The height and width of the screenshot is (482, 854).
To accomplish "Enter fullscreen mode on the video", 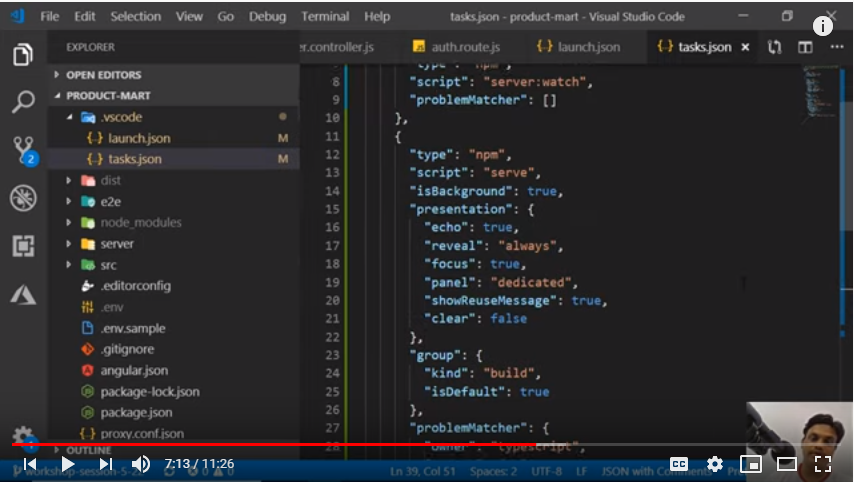I will tap(823, 464).
